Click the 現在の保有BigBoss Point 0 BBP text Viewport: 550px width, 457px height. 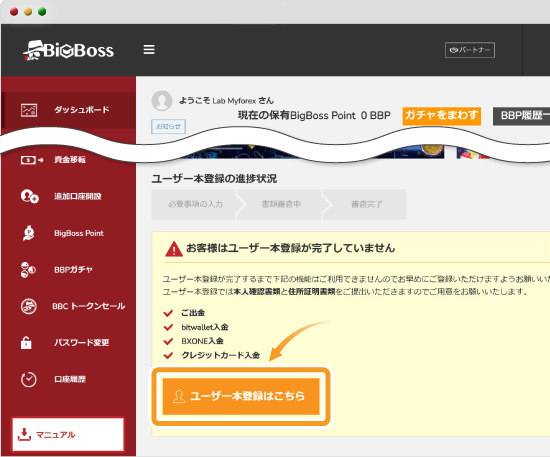314,115
